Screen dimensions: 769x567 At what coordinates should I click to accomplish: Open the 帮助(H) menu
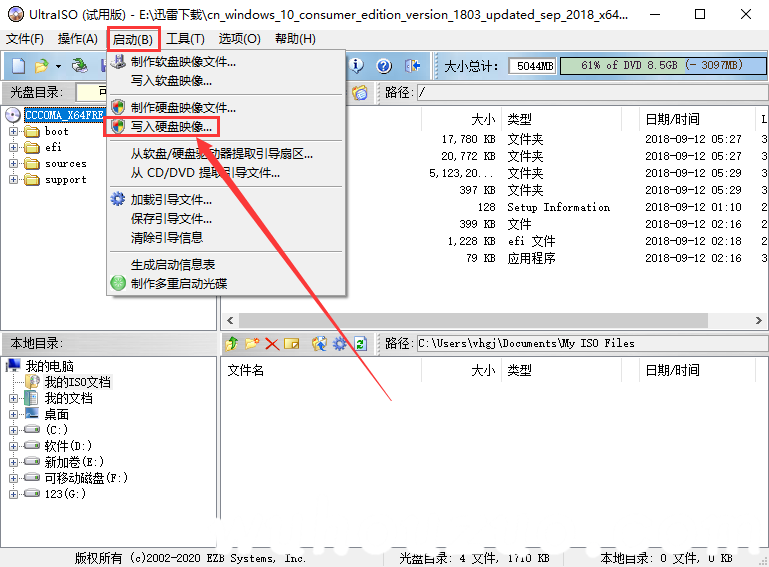295,39
